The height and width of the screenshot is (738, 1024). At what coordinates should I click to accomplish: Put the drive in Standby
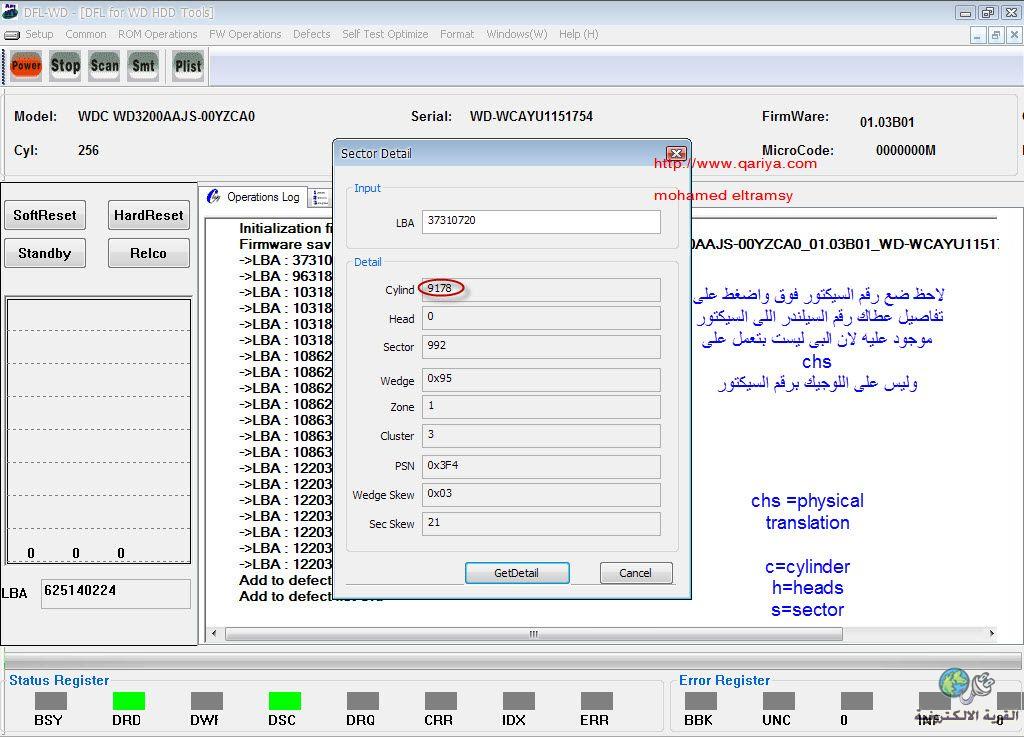click(x=45, y=253)
